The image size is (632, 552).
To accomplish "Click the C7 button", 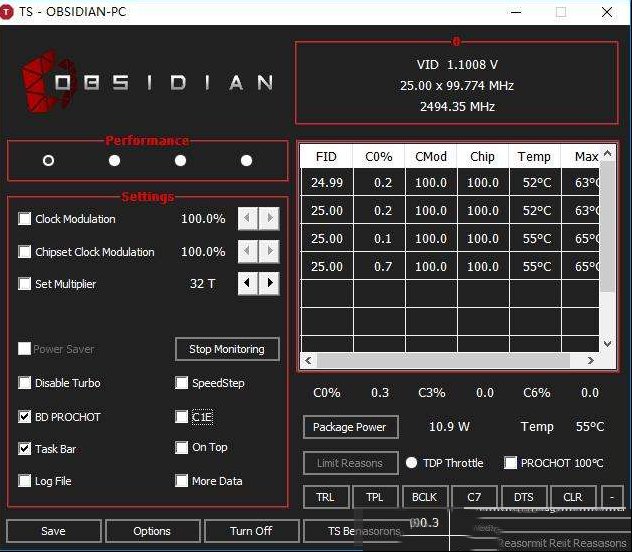I will (474, 497).
